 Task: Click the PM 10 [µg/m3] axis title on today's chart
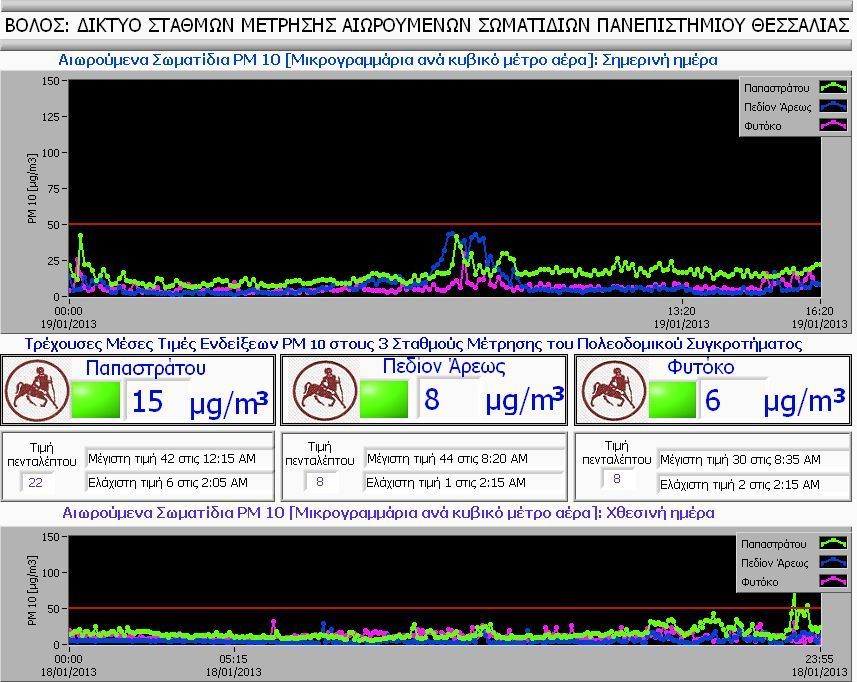coord(32,189)
